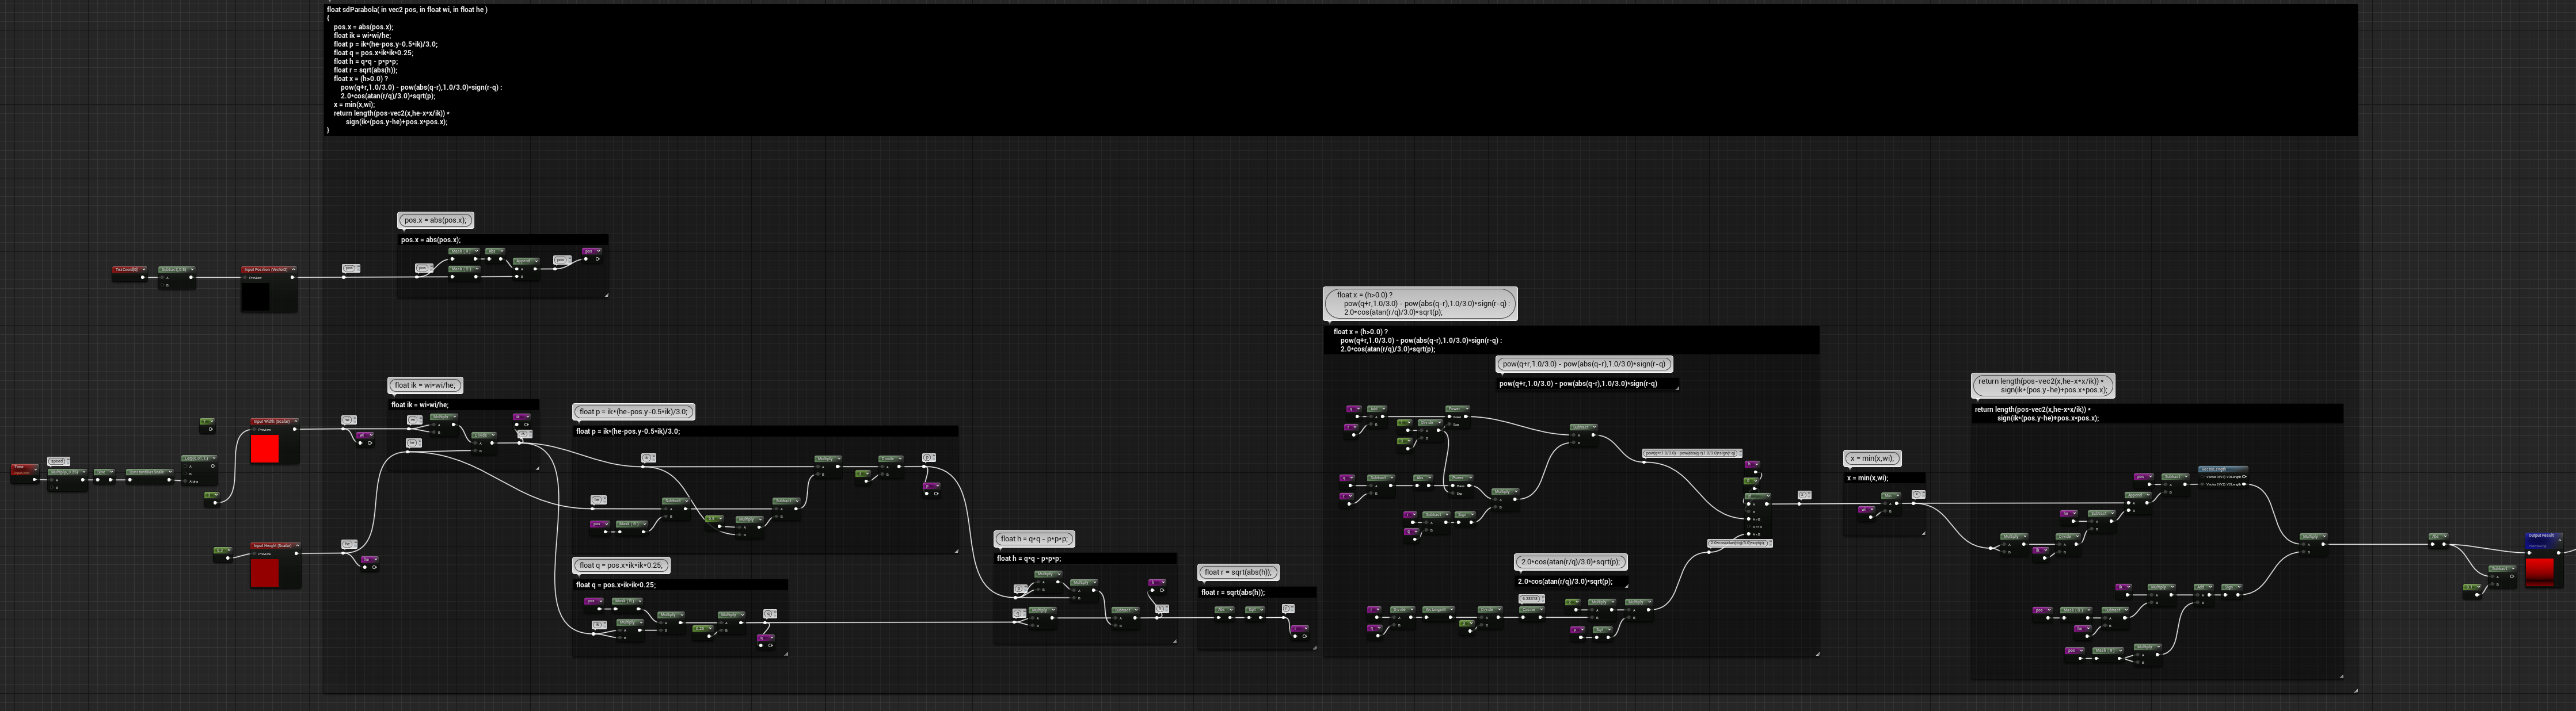Collapse the Output Result node preview
The width and height of the screenshot is (2576, 711).
[x=2560, y=540]
